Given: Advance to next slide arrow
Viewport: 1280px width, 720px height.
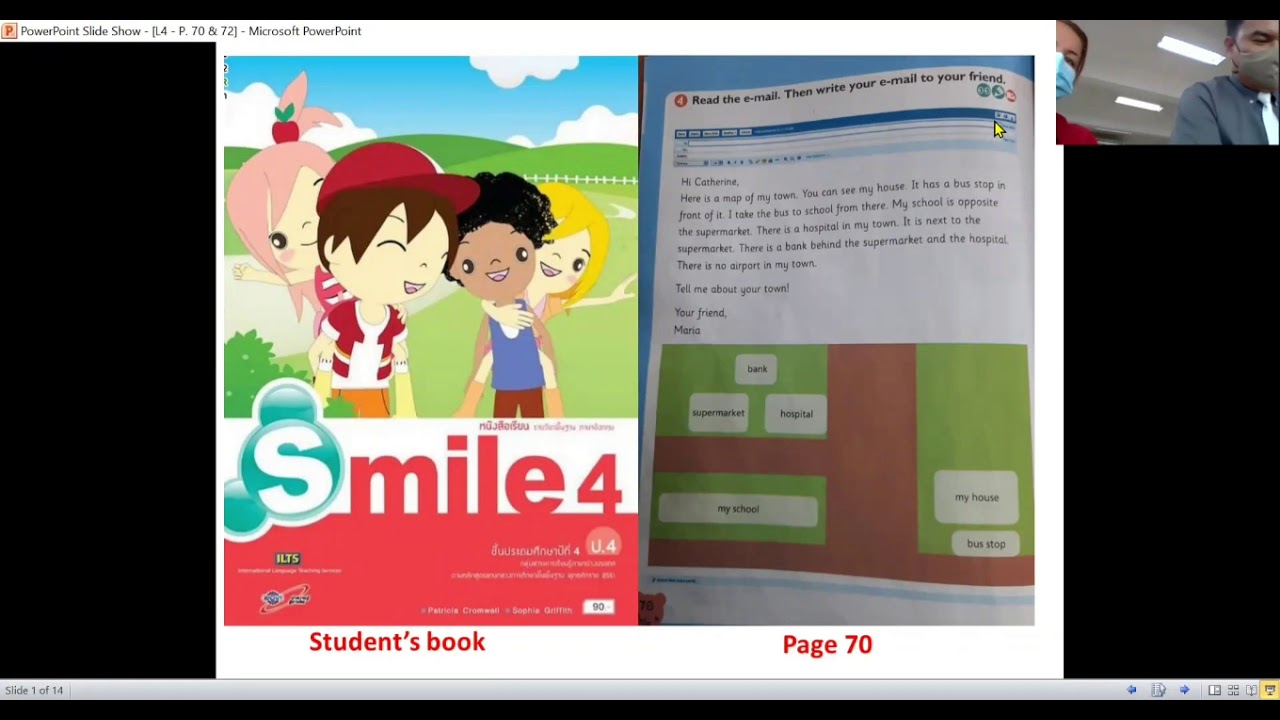Looking at the screenshot, I should pyautogui.click(x=1184, y=690).
